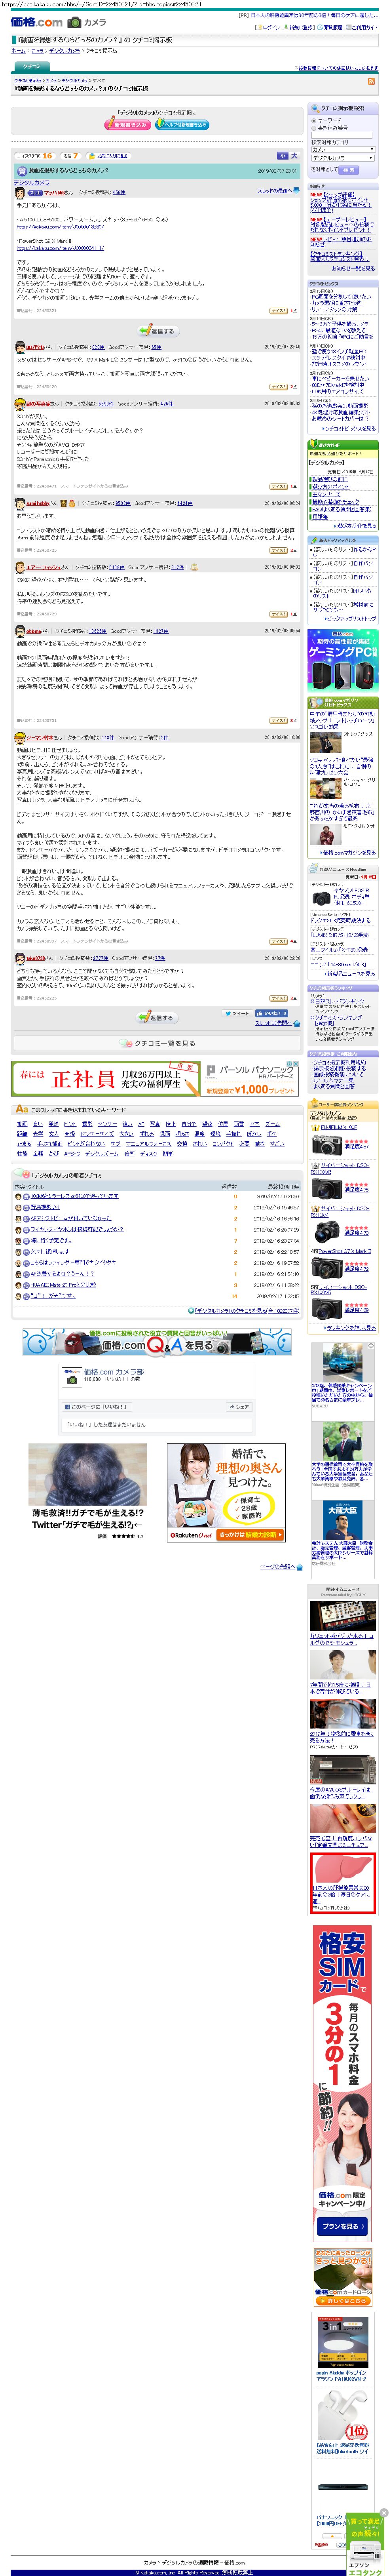The image size is (389, 2576).
Task: Click the 婚活 Rakuten O-net advertisement
Action: pyautogui.click(x=226, y=1493)
